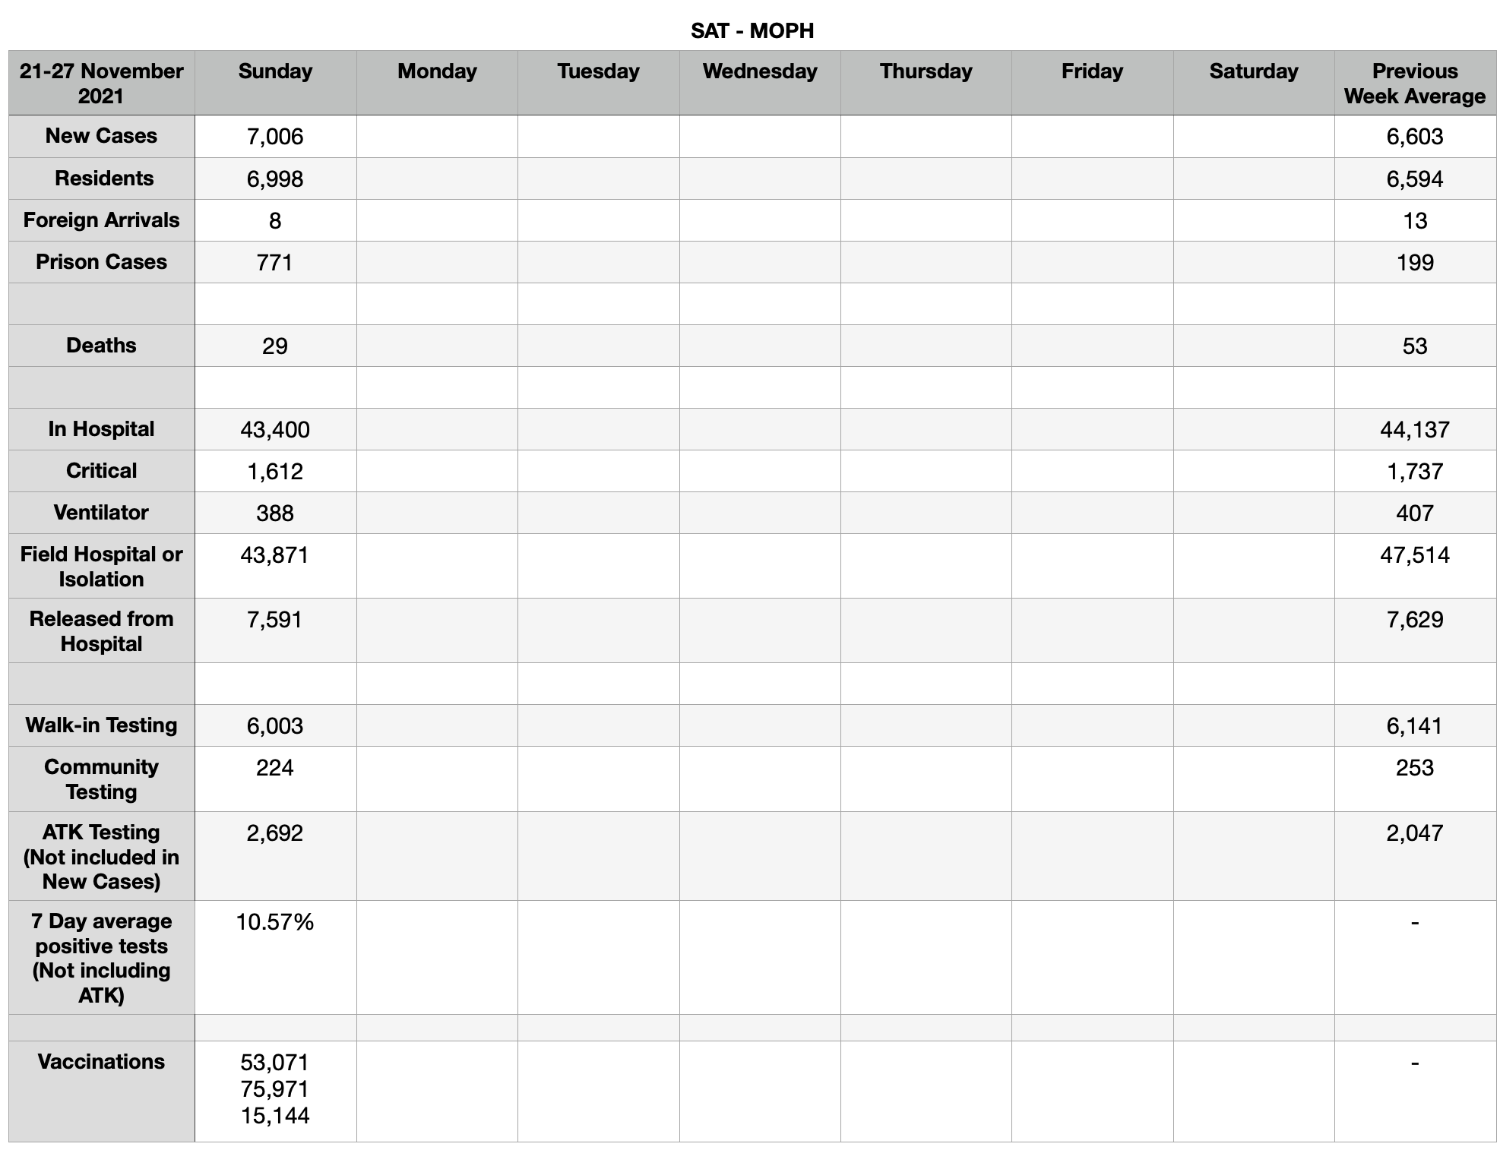Viewport: 1500px width, 1150px height.
Task: Click the New Cases Sunday value 7,006
Action: (x=275, y=137)
